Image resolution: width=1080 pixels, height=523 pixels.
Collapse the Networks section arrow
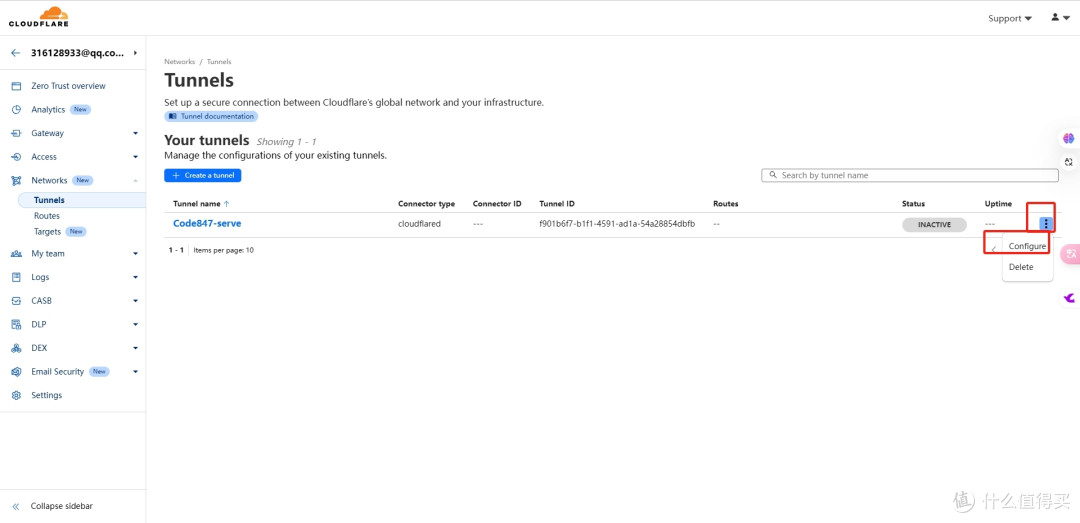click(136, 181)
